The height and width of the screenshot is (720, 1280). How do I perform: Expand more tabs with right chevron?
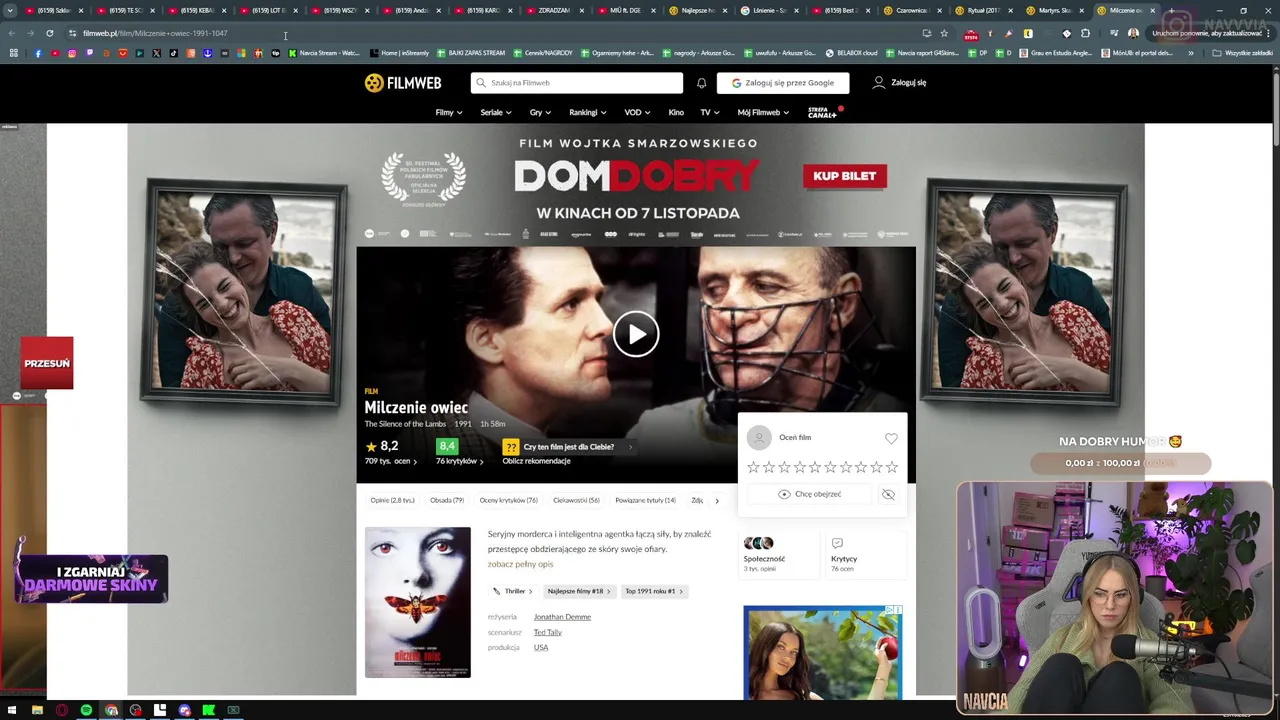(716, 501)
